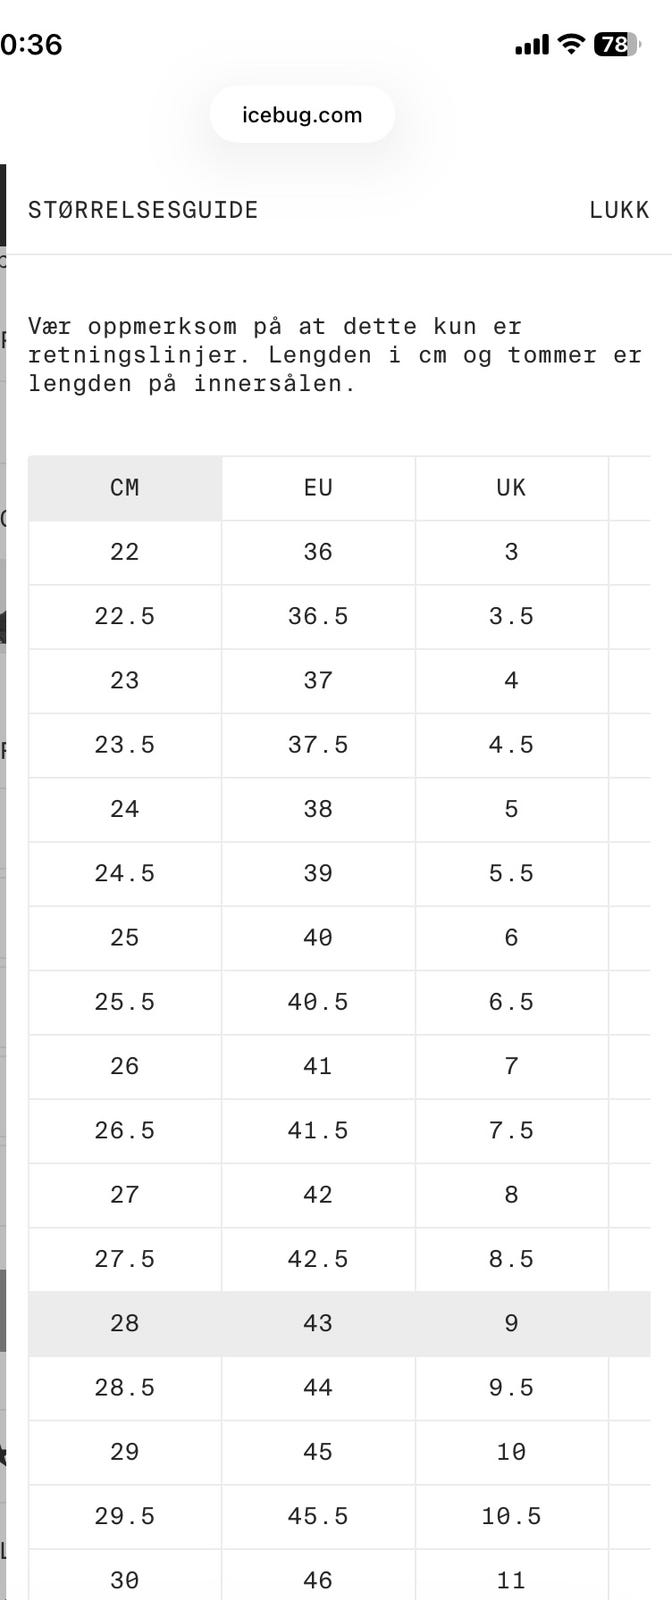Tap the guideline note about innersålen
672x1600 pixels.
(x=335, y=355)
